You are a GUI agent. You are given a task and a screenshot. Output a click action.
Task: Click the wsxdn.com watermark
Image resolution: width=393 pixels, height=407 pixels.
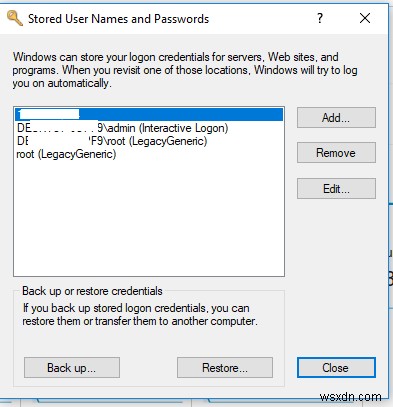tap(350, 397)
